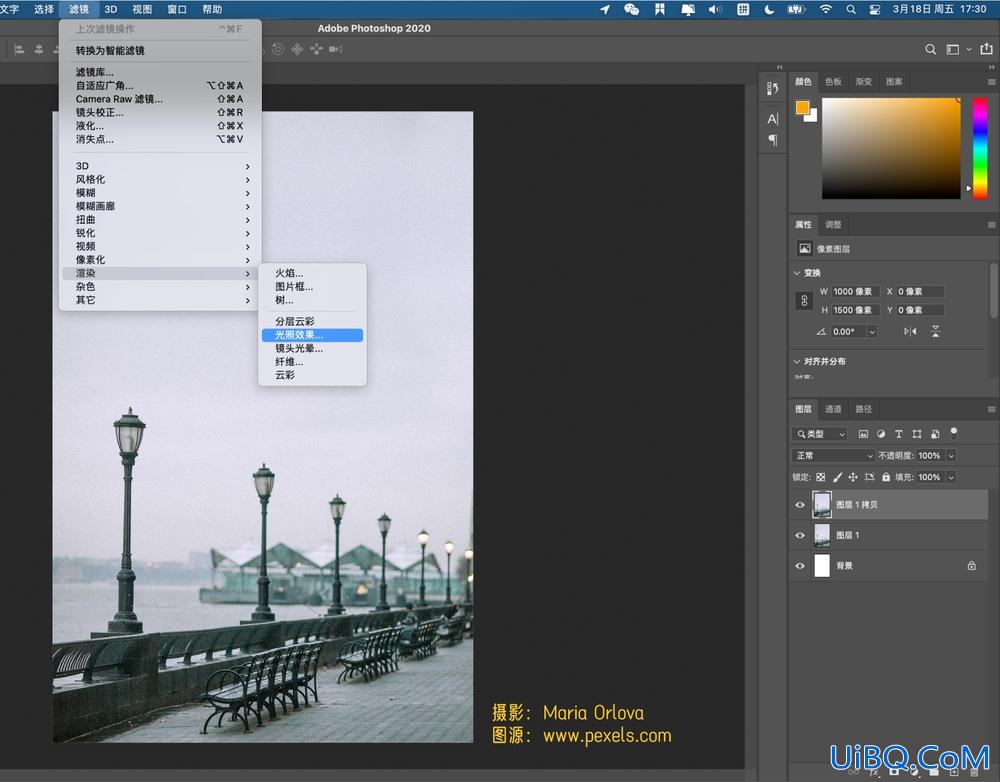Open the 视图 menu in menu bar
Image resolution: width=1000 pixels, height=782 pixels.
[x=142, y=9]
